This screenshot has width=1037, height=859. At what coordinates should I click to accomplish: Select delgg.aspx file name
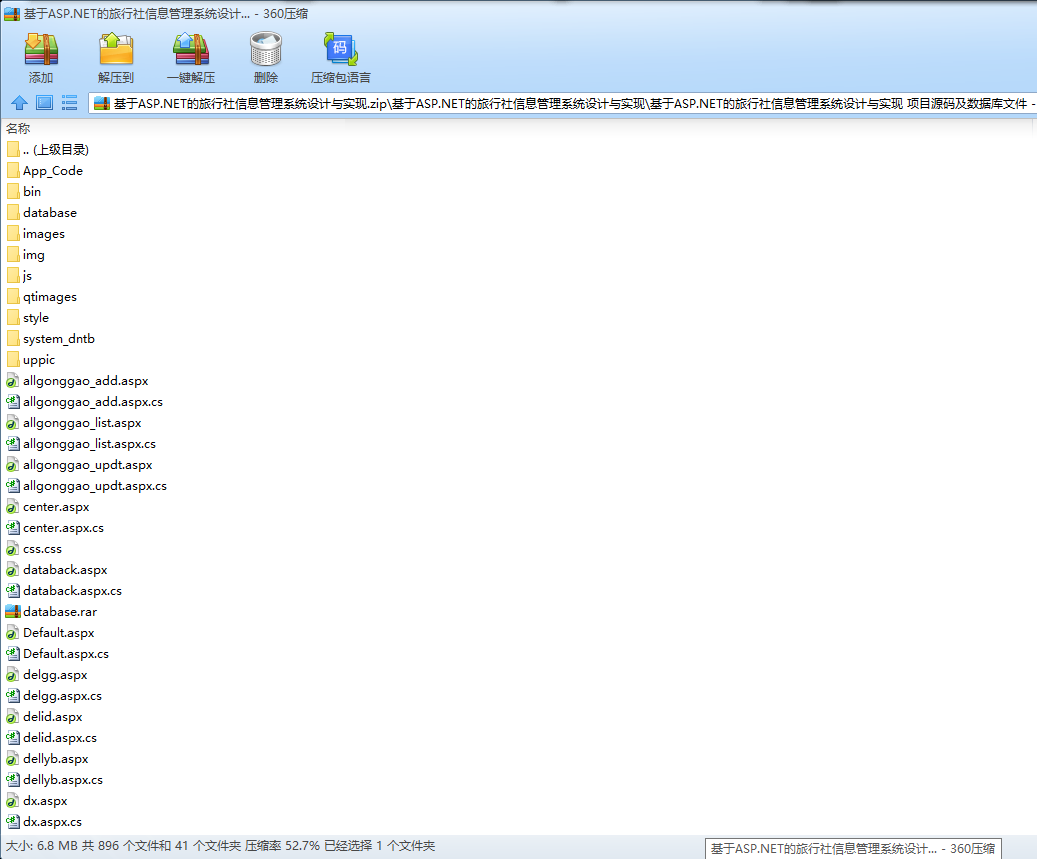click(x=55, y=675)
